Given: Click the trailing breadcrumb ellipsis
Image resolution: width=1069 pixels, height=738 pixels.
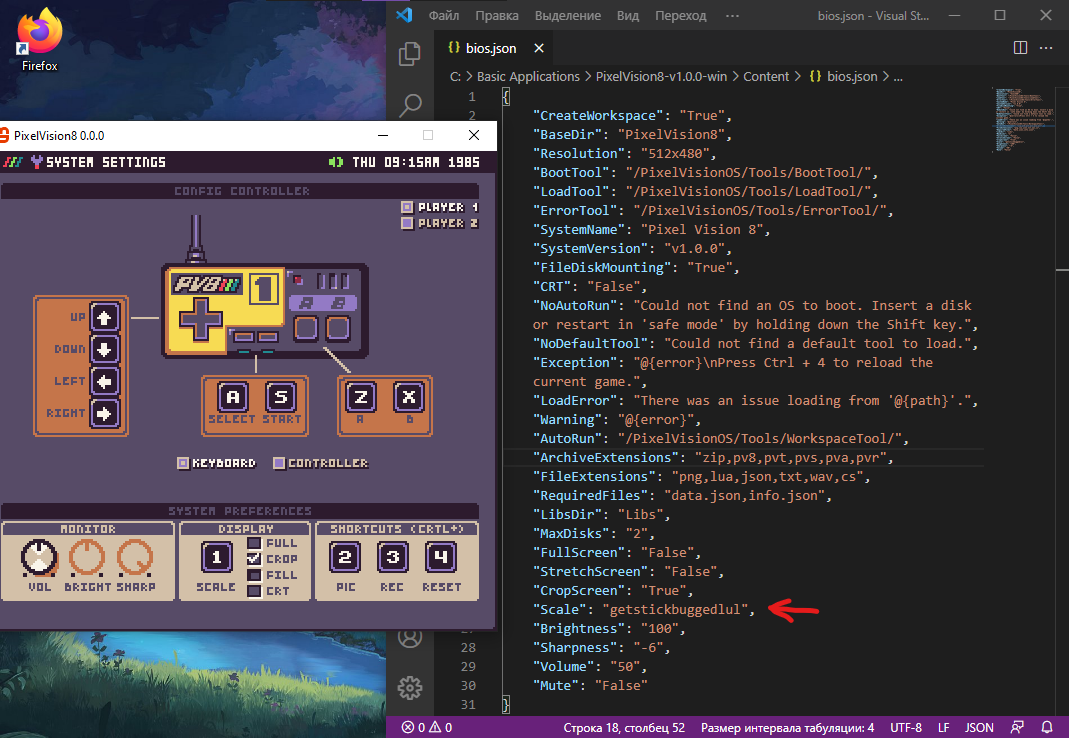Looking at the screenshot, I should pyautogui.click(x=899, y=78).
